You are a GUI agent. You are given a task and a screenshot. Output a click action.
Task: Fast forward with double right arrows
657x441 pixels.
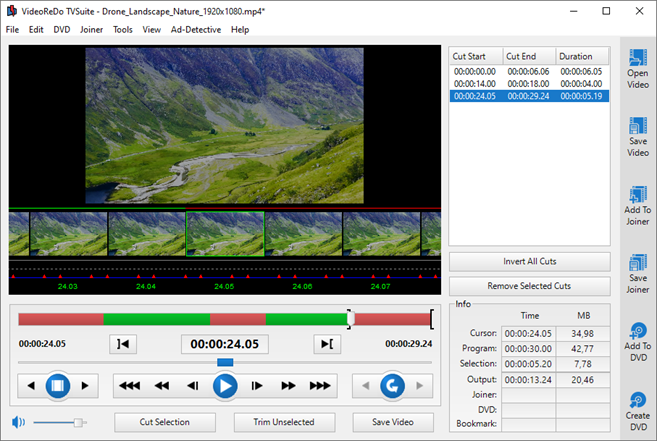coord(288,386)
